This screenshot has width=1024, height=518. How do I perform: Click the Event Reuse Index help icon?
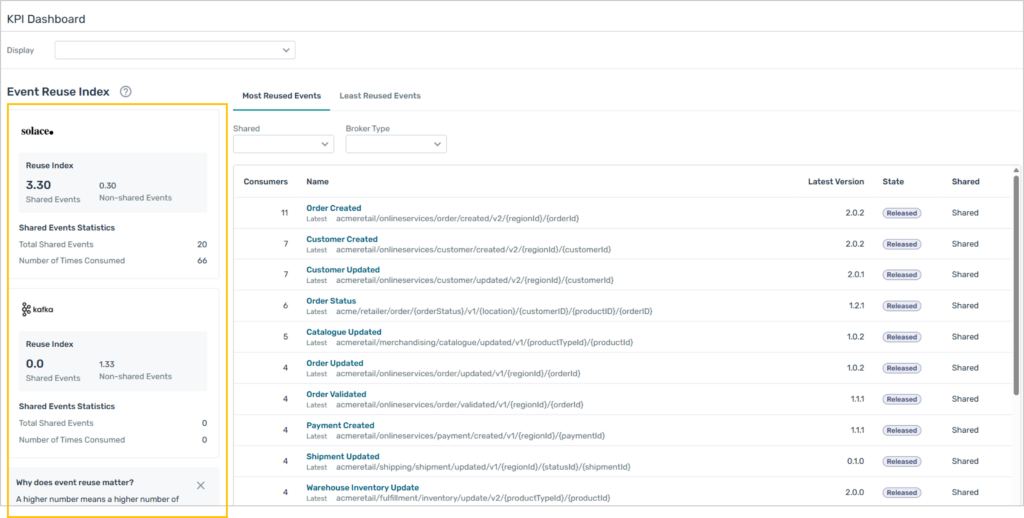click(x=125, y=92)
